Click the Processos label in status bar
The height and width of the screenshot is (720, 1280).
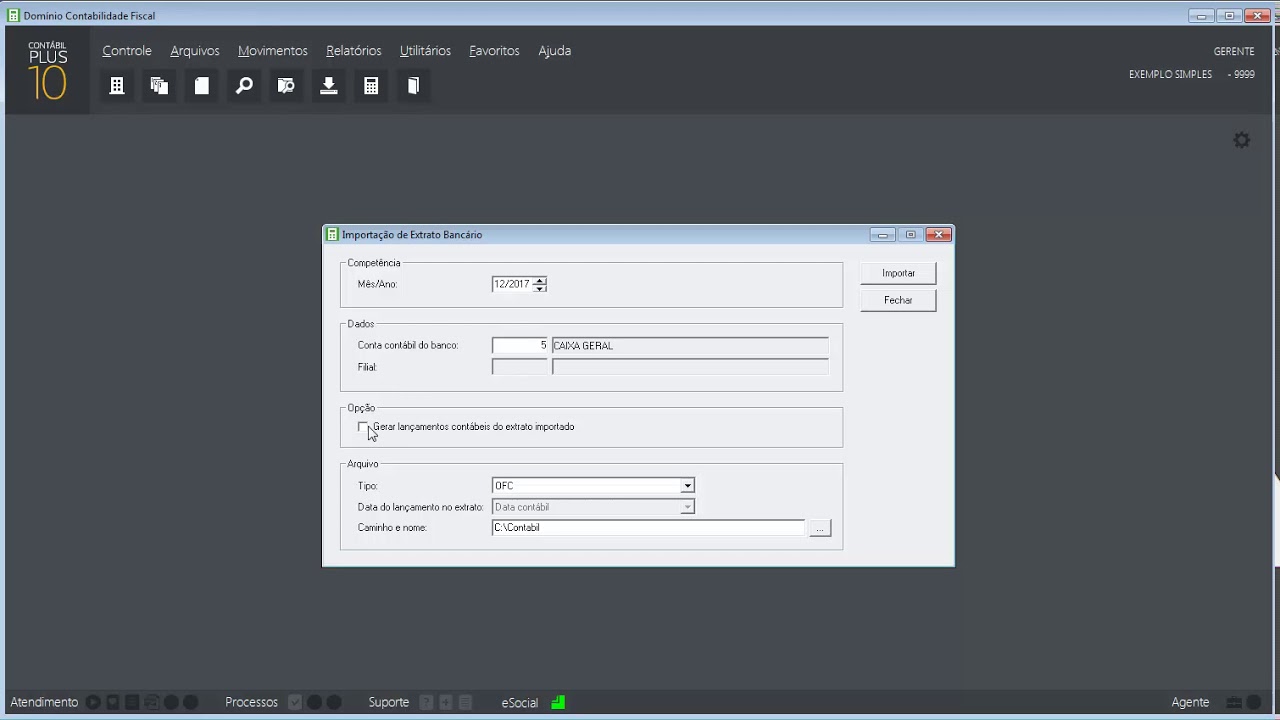(252, 702)
